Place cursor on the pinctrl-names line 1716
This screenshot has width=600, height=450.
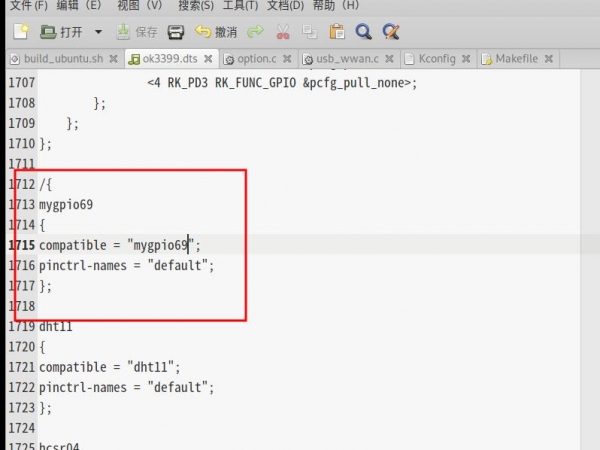click(x=126, y=265)
